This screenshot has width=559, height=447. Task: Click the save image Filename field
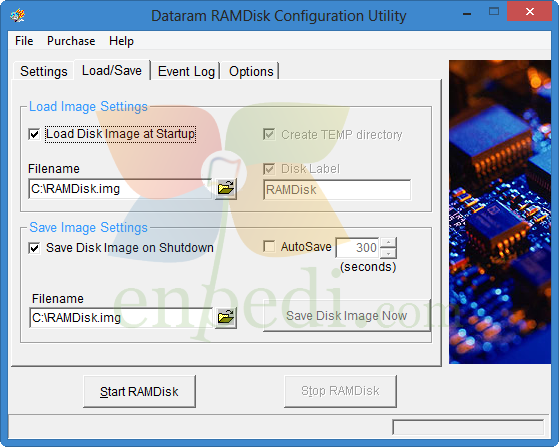121,318
